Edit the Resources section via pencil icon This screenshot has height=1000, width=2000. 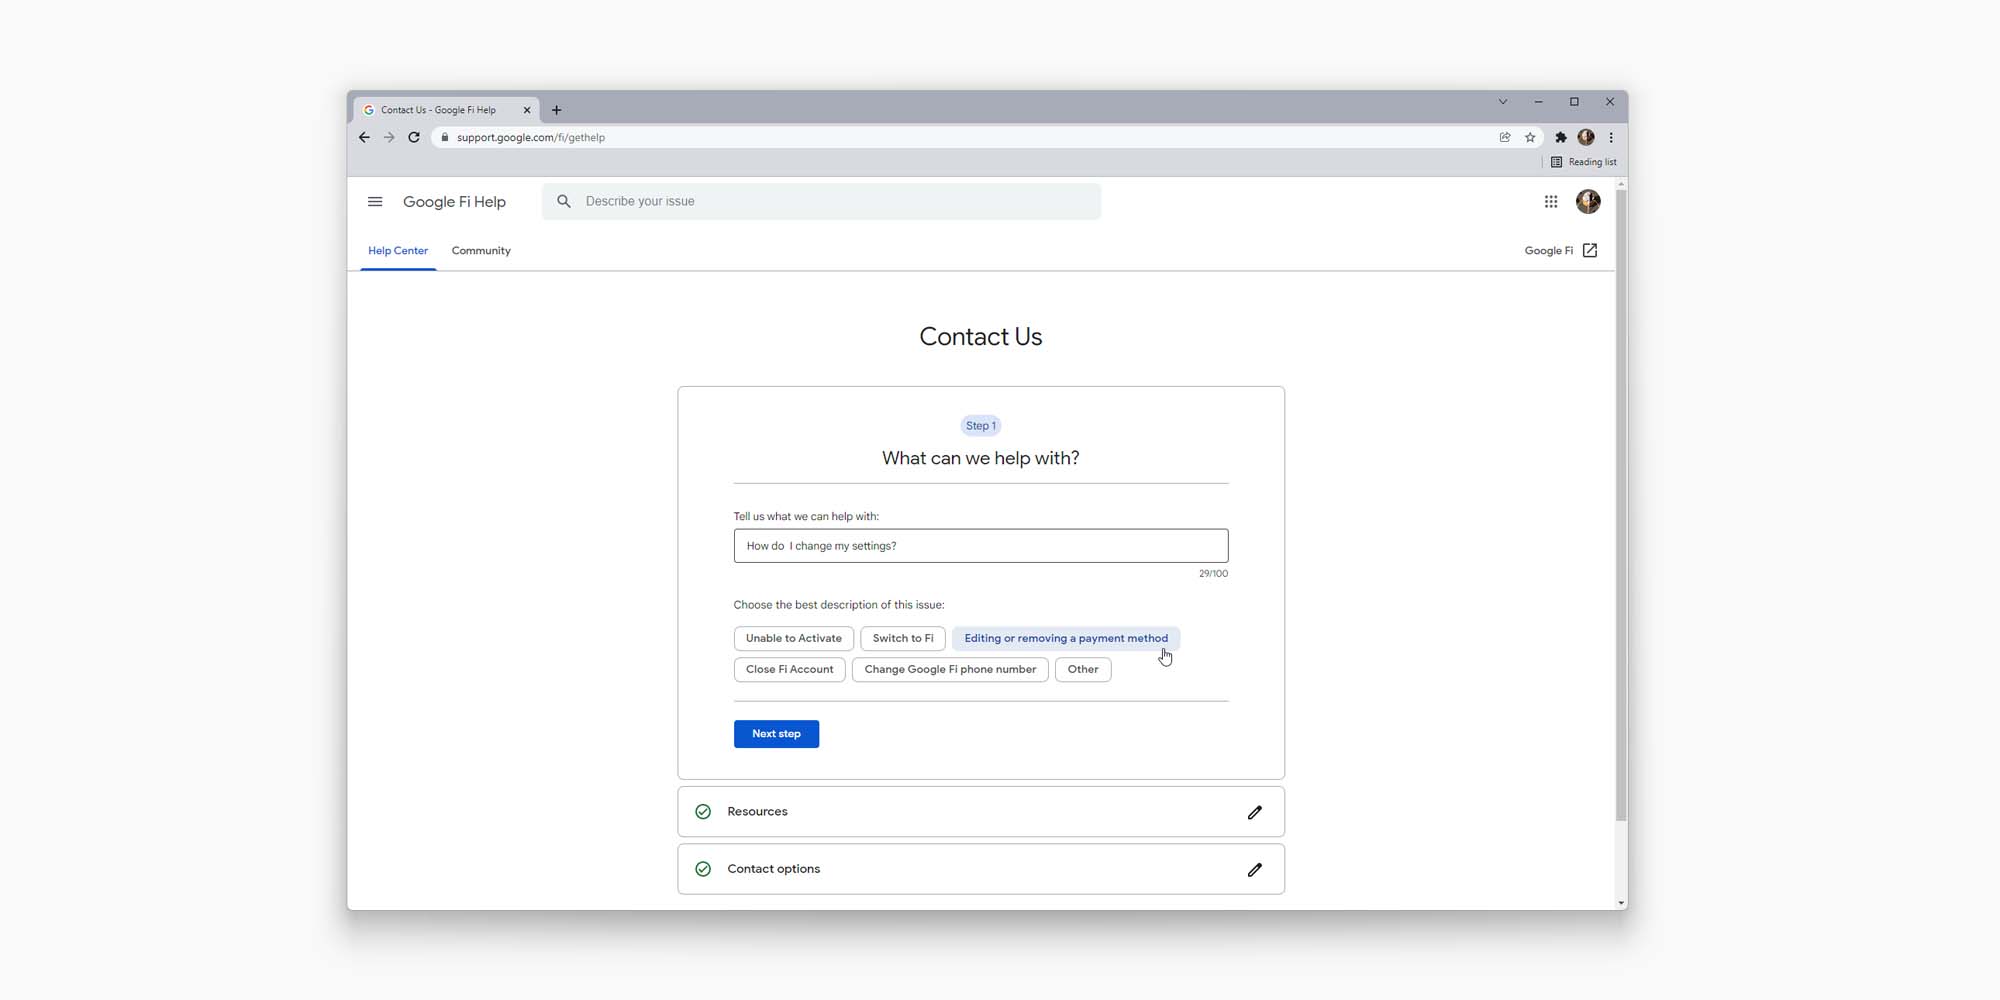click(1254, 812)
